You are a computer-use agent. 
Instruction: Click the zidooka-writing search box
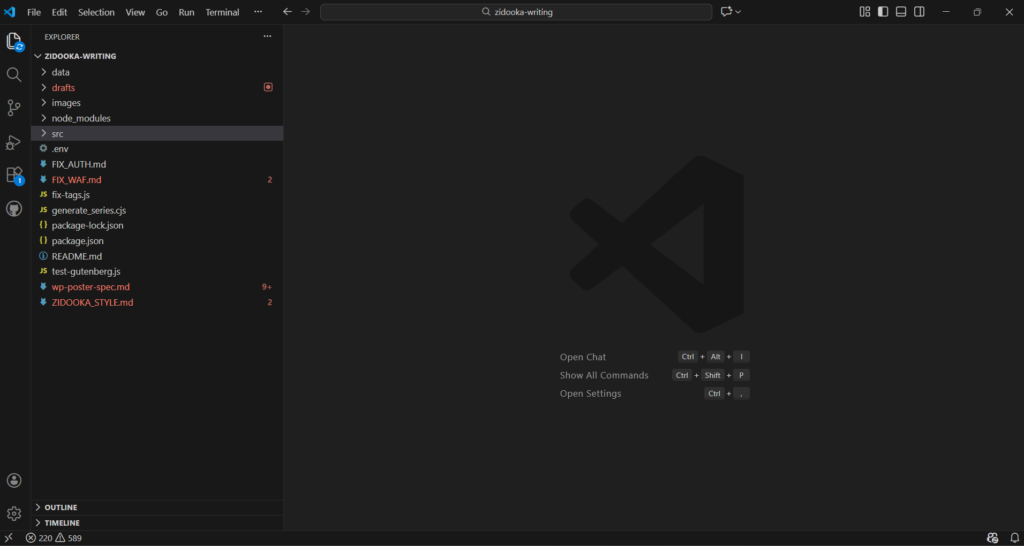click(x=516, y=12)
